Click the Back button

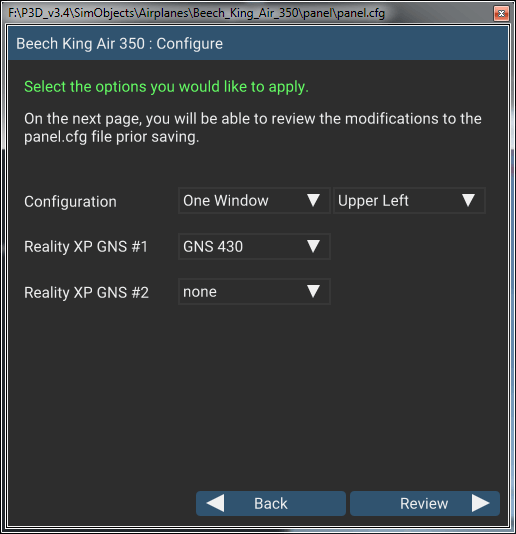(271, 503)
